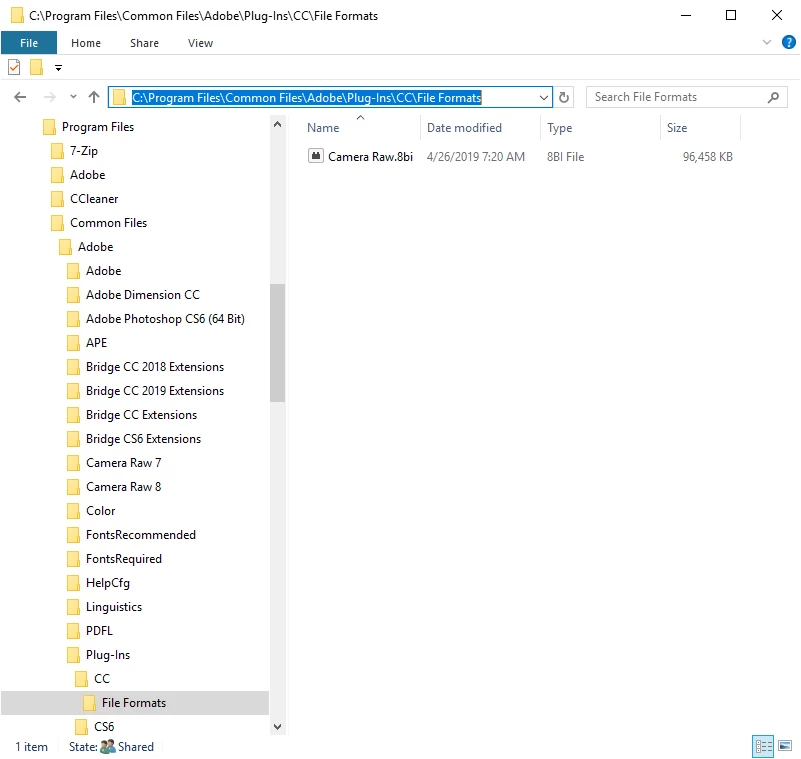
Task: Select Bridge CC 2019 Extensions folder
Action: tap(155, 391)
